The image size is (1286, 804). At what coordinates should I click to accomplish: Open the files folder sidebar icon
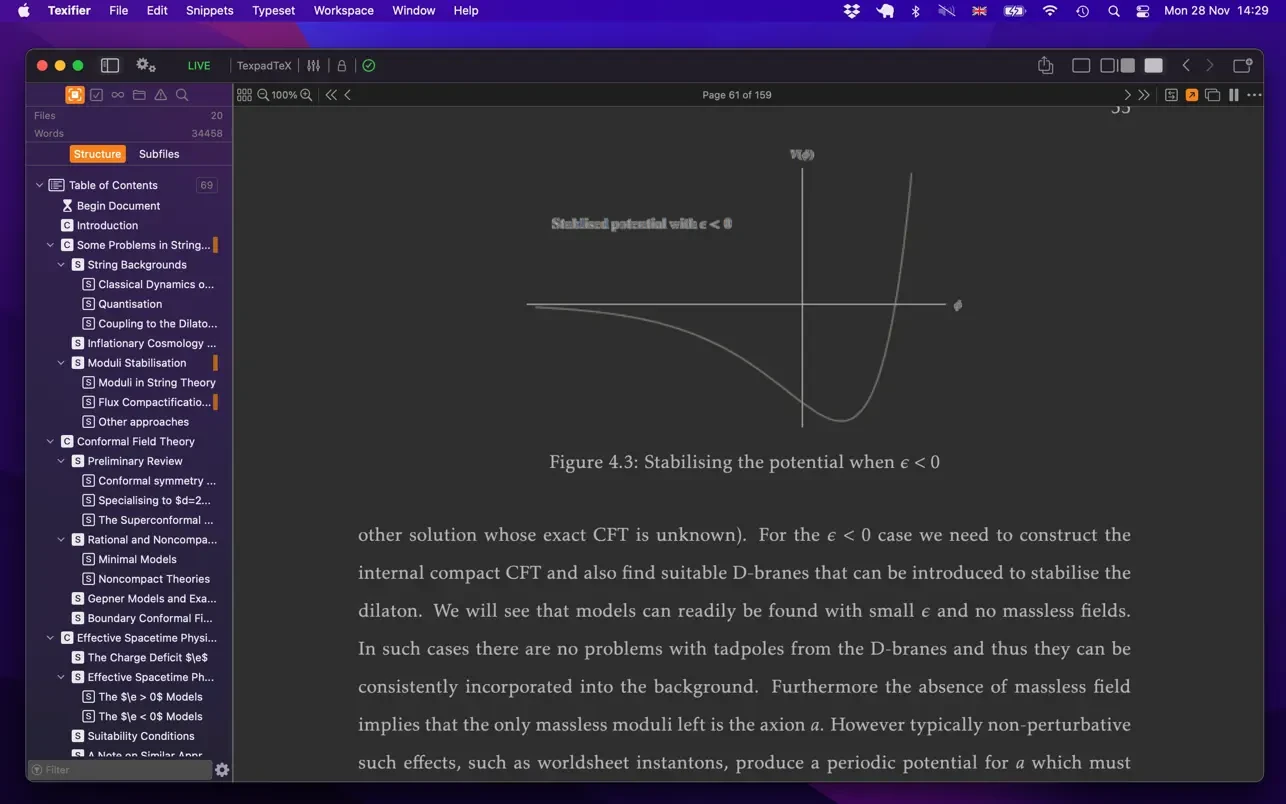(139, 95)
